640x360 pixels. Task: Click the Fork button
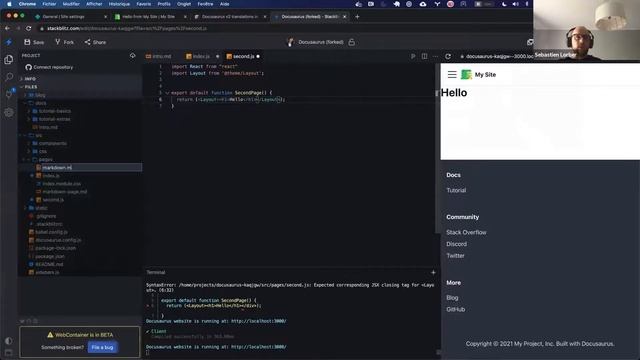tap(64, 42)
